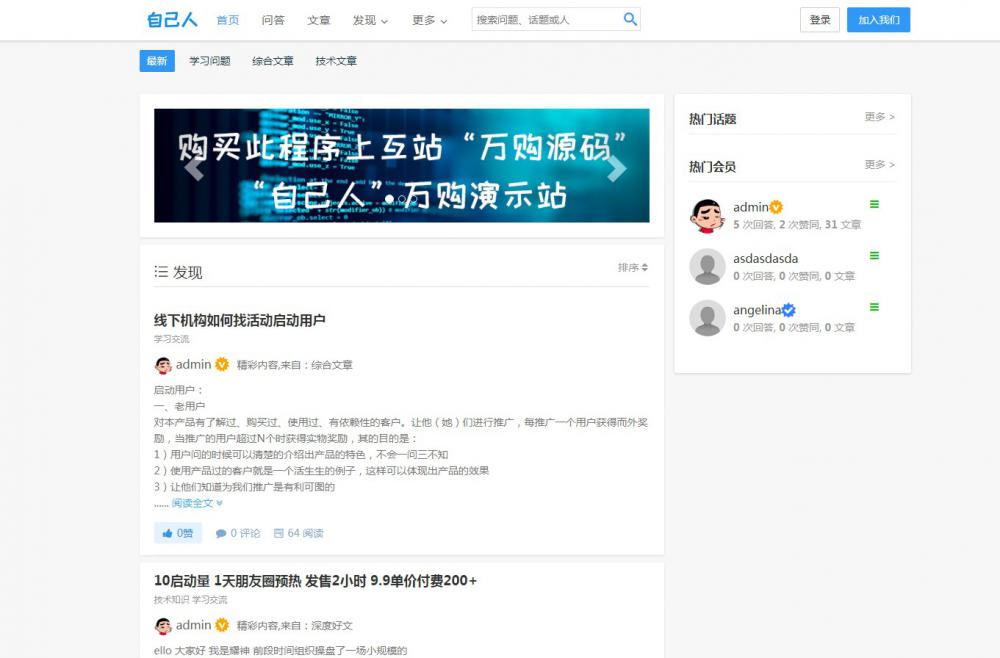1000x658 pixels.
Task: Open 文章 in the navigation bar
Action: (319, 20)
